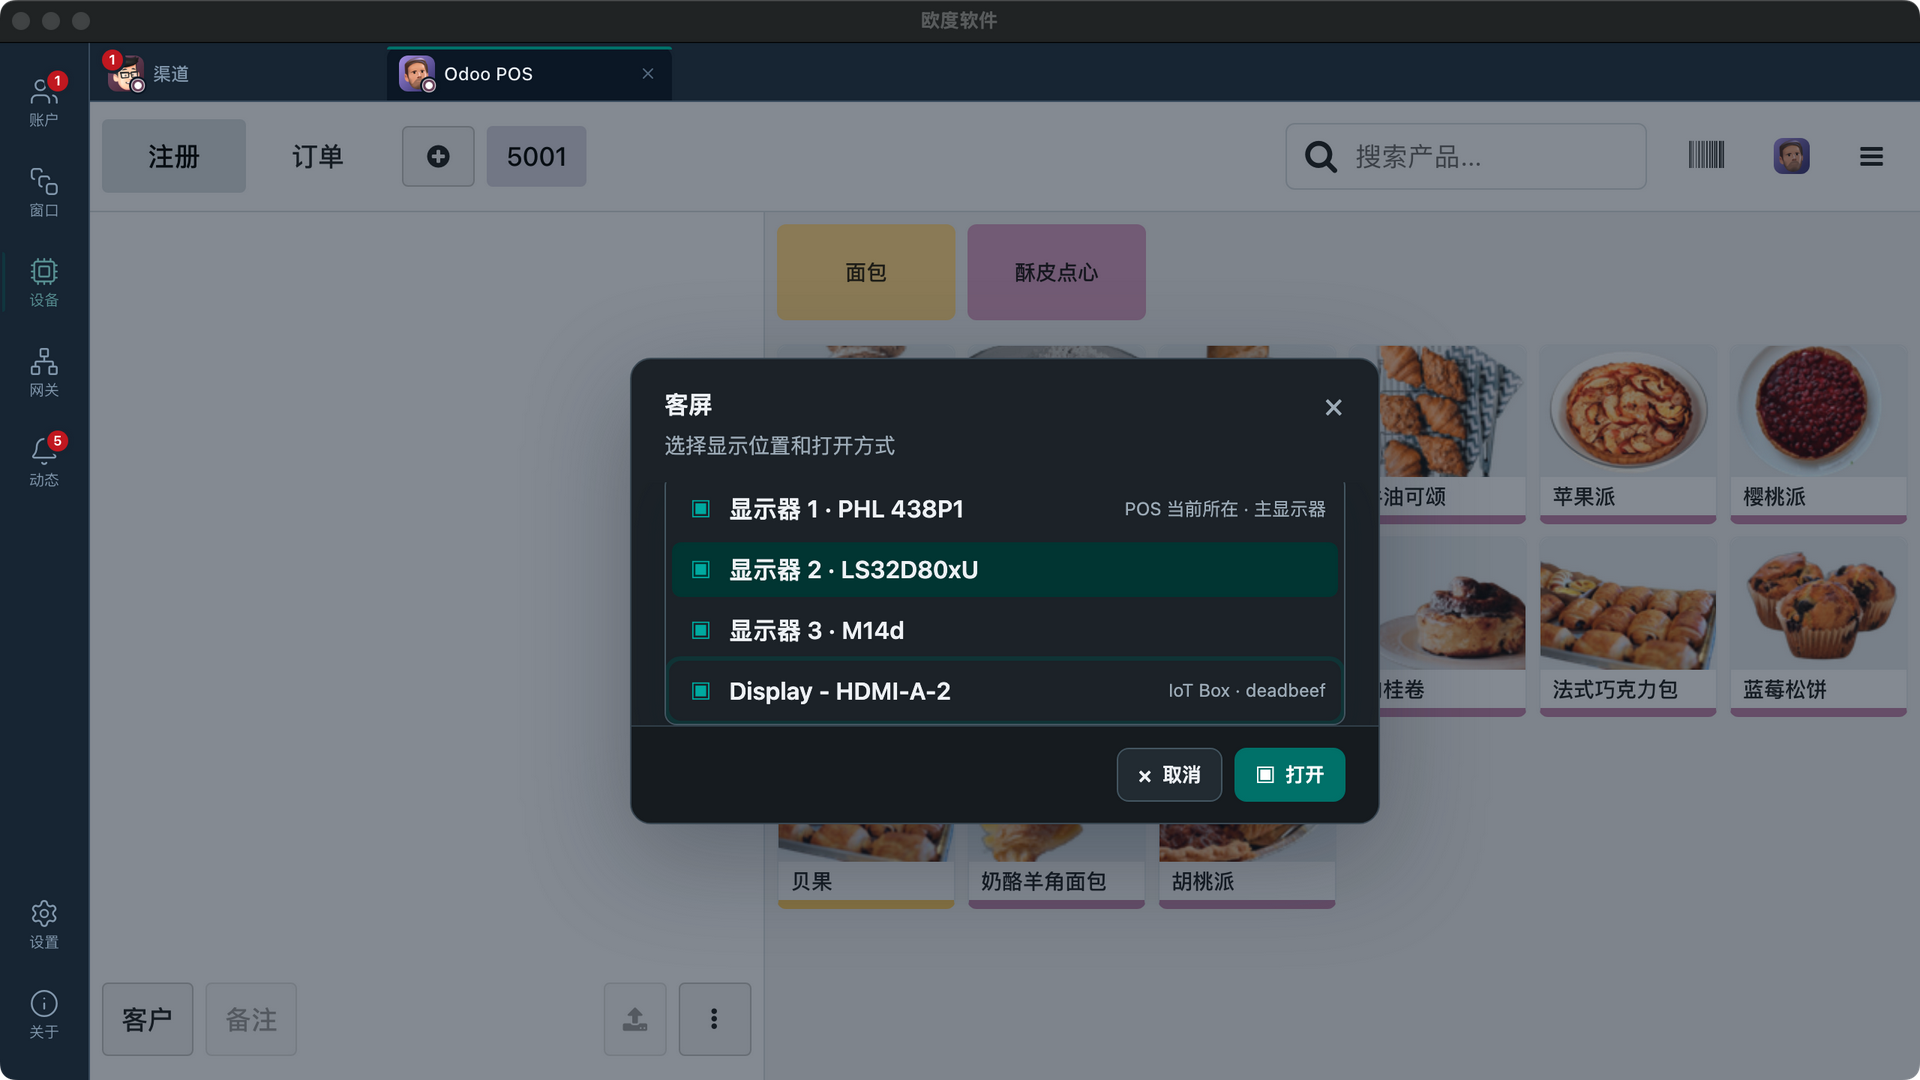Open the three-dot more actions menu

(714, 1019)
